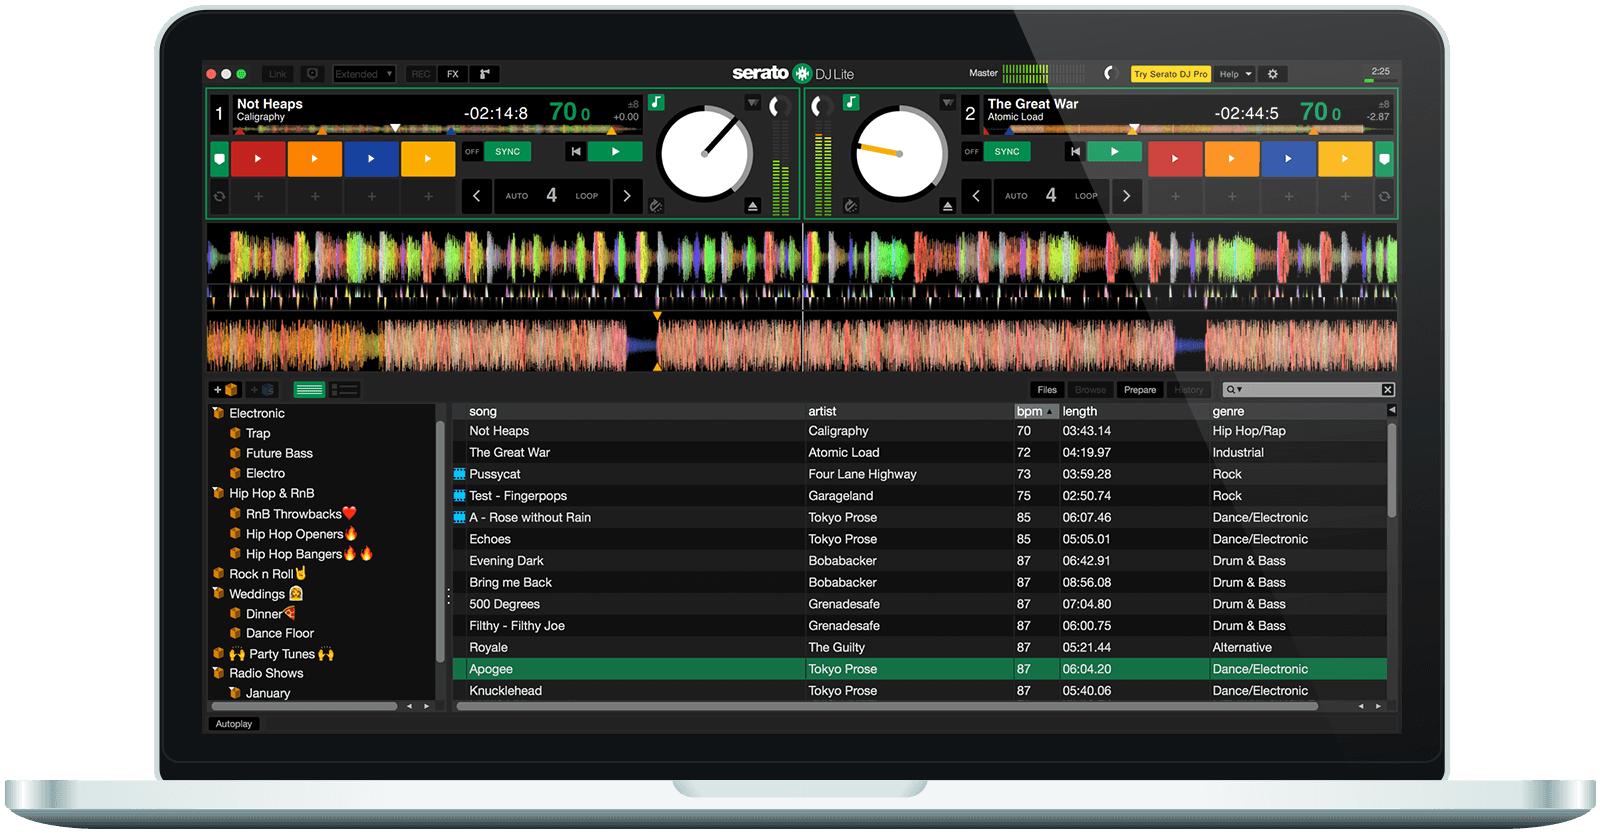Click the Try Serato DJ Pro button
Screen dimensions: 1600x833
[x=1171, y=74]
